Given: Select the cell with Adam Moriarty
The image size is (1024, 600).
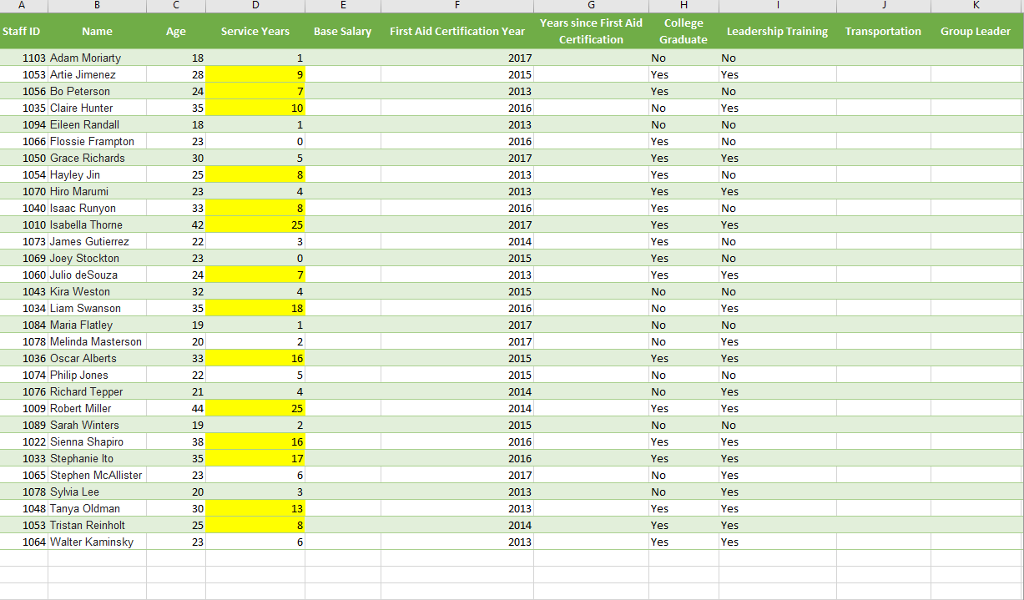Looking at the screenshot, I should (x=97, y=58).
